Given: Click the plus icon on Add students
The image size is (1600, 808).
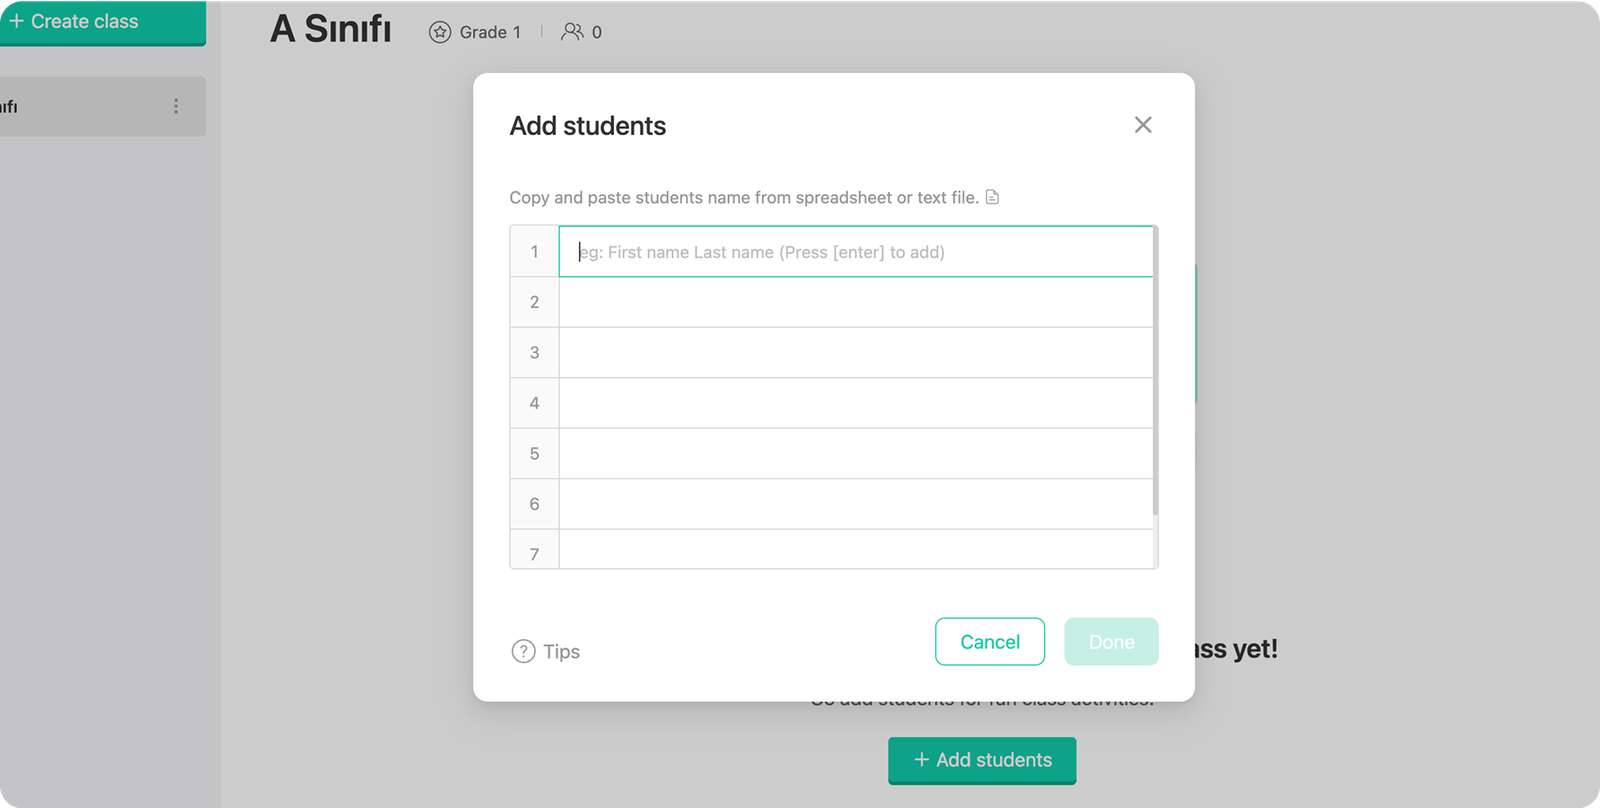Looking at the screenshot, I should coord(922,760).
